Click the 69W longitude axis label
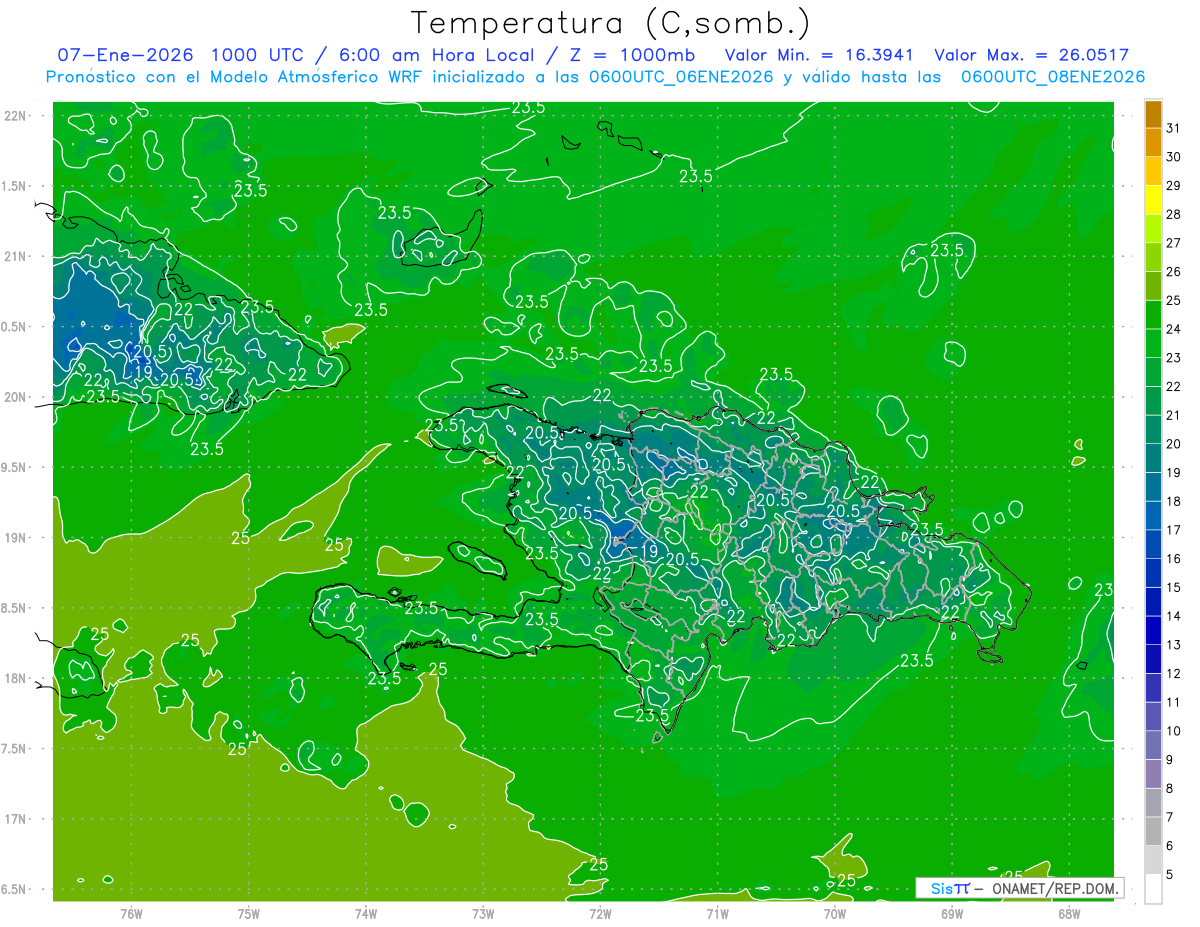This screenshot has width=1200, height=927. [952, 914]
